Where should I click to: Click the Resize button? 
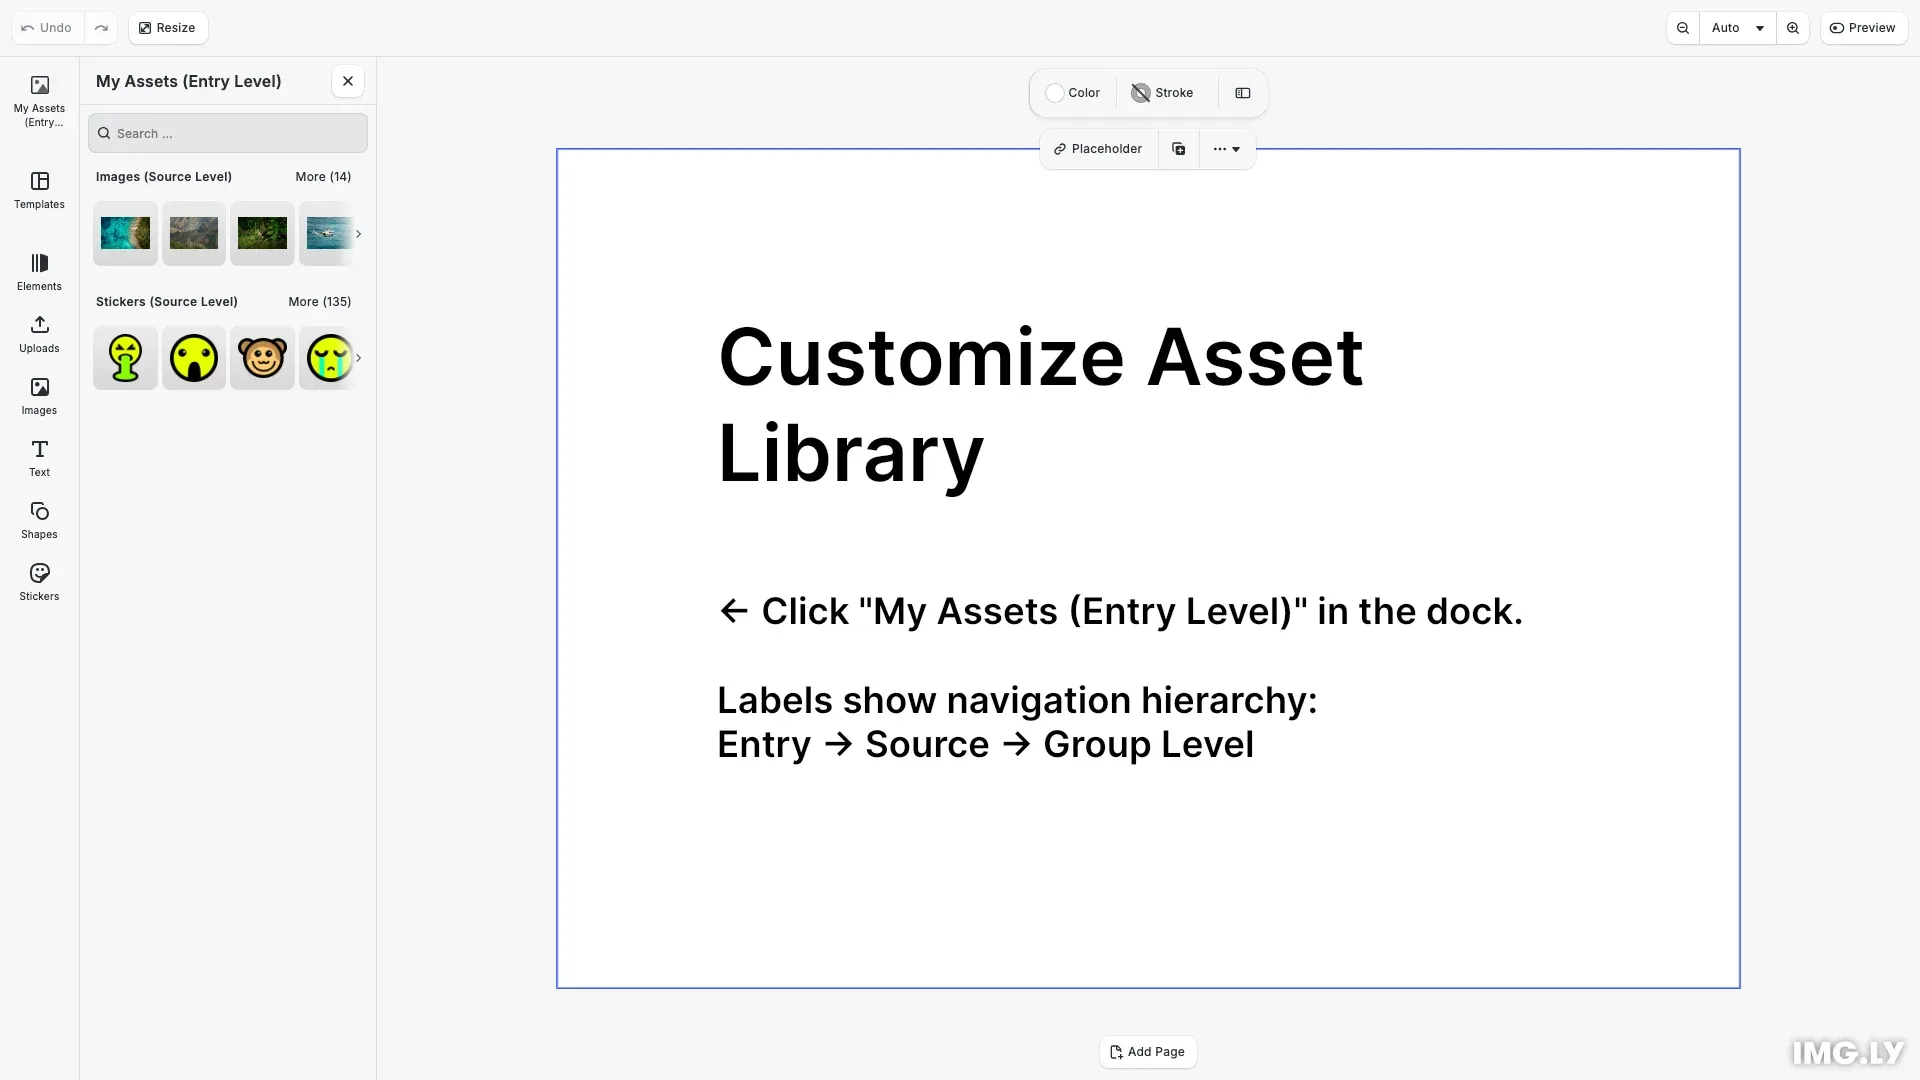coord(167,28)
